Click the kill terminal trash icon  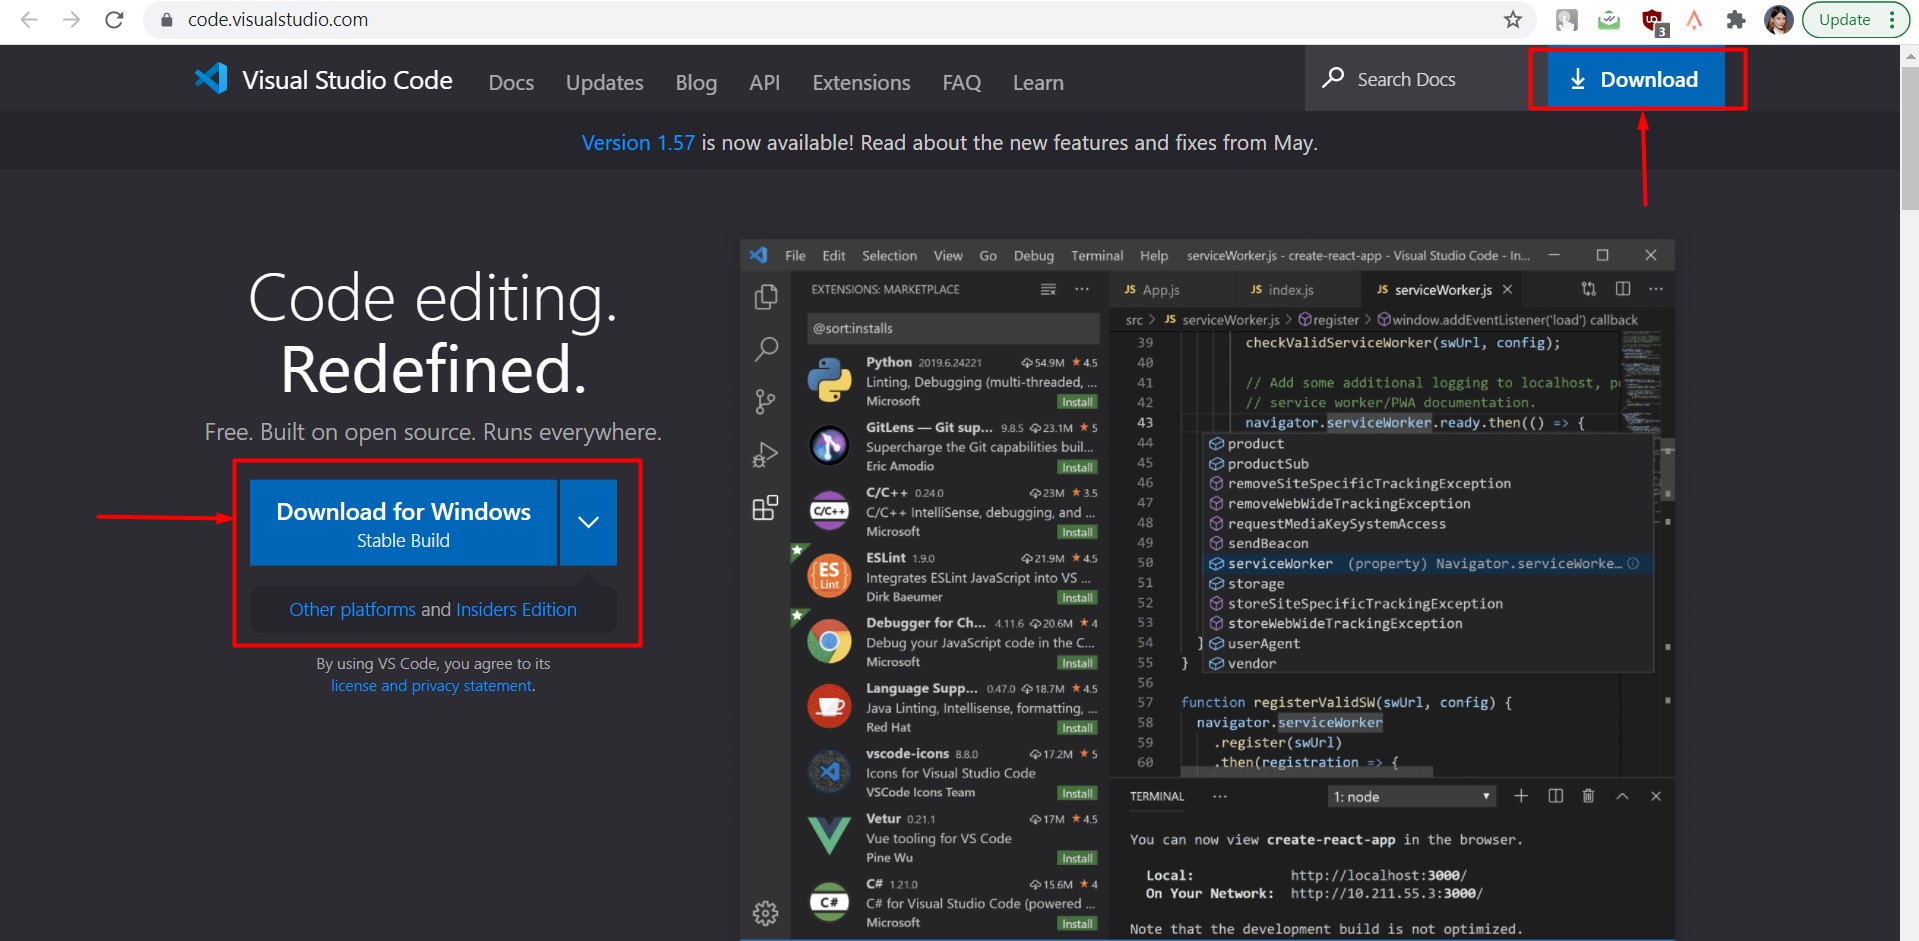click(x=1588, y=796)
